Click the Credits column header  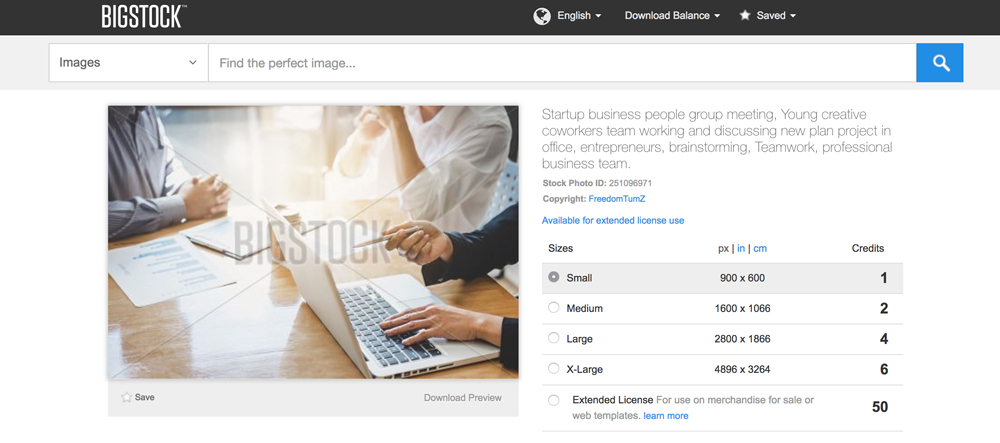click(868, 248)
